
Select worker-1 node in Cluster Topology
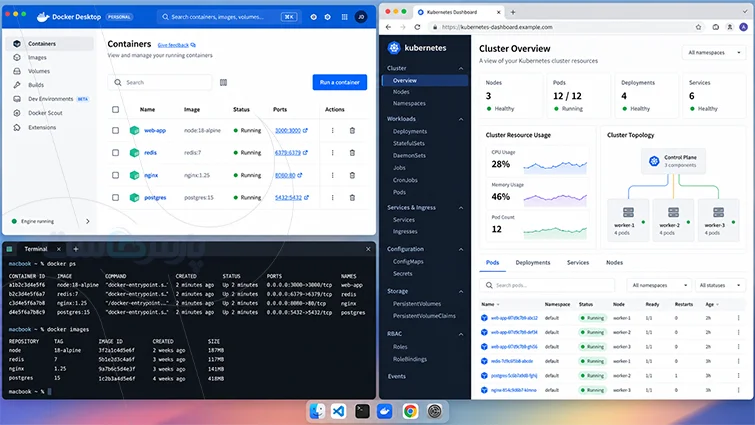pos(628,219)
